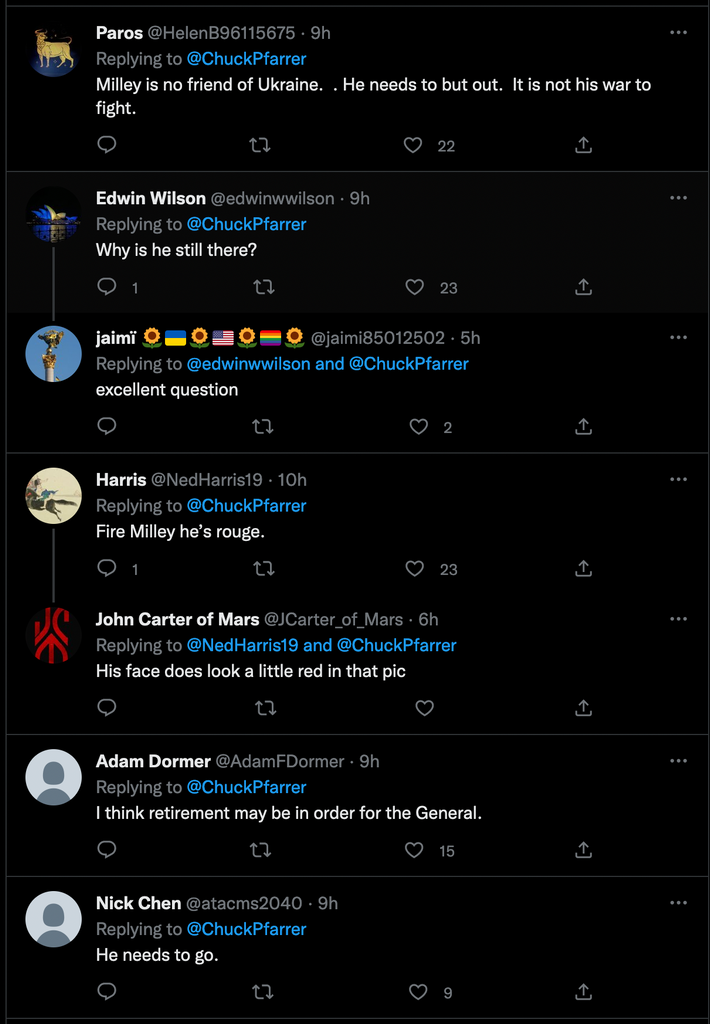Open Adam Dormer's profile name

pyautogui.click(x=153, y=761)
